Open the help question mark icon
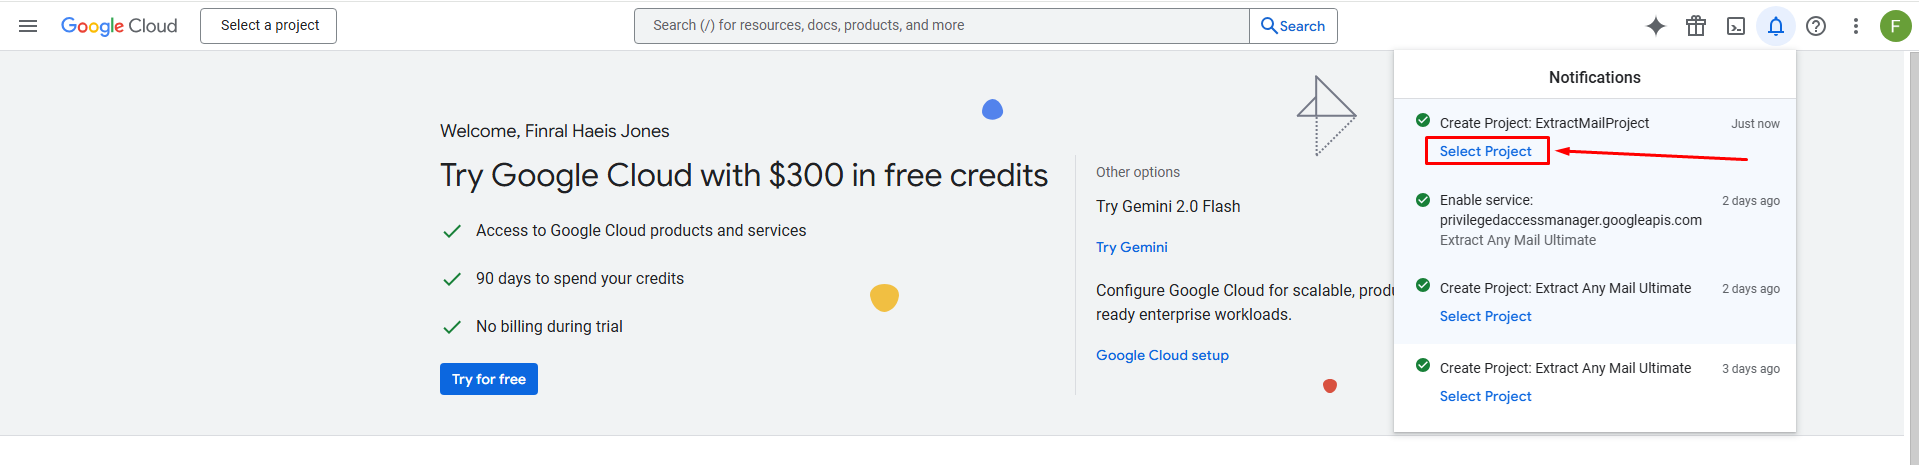 tap(1816, 26)
